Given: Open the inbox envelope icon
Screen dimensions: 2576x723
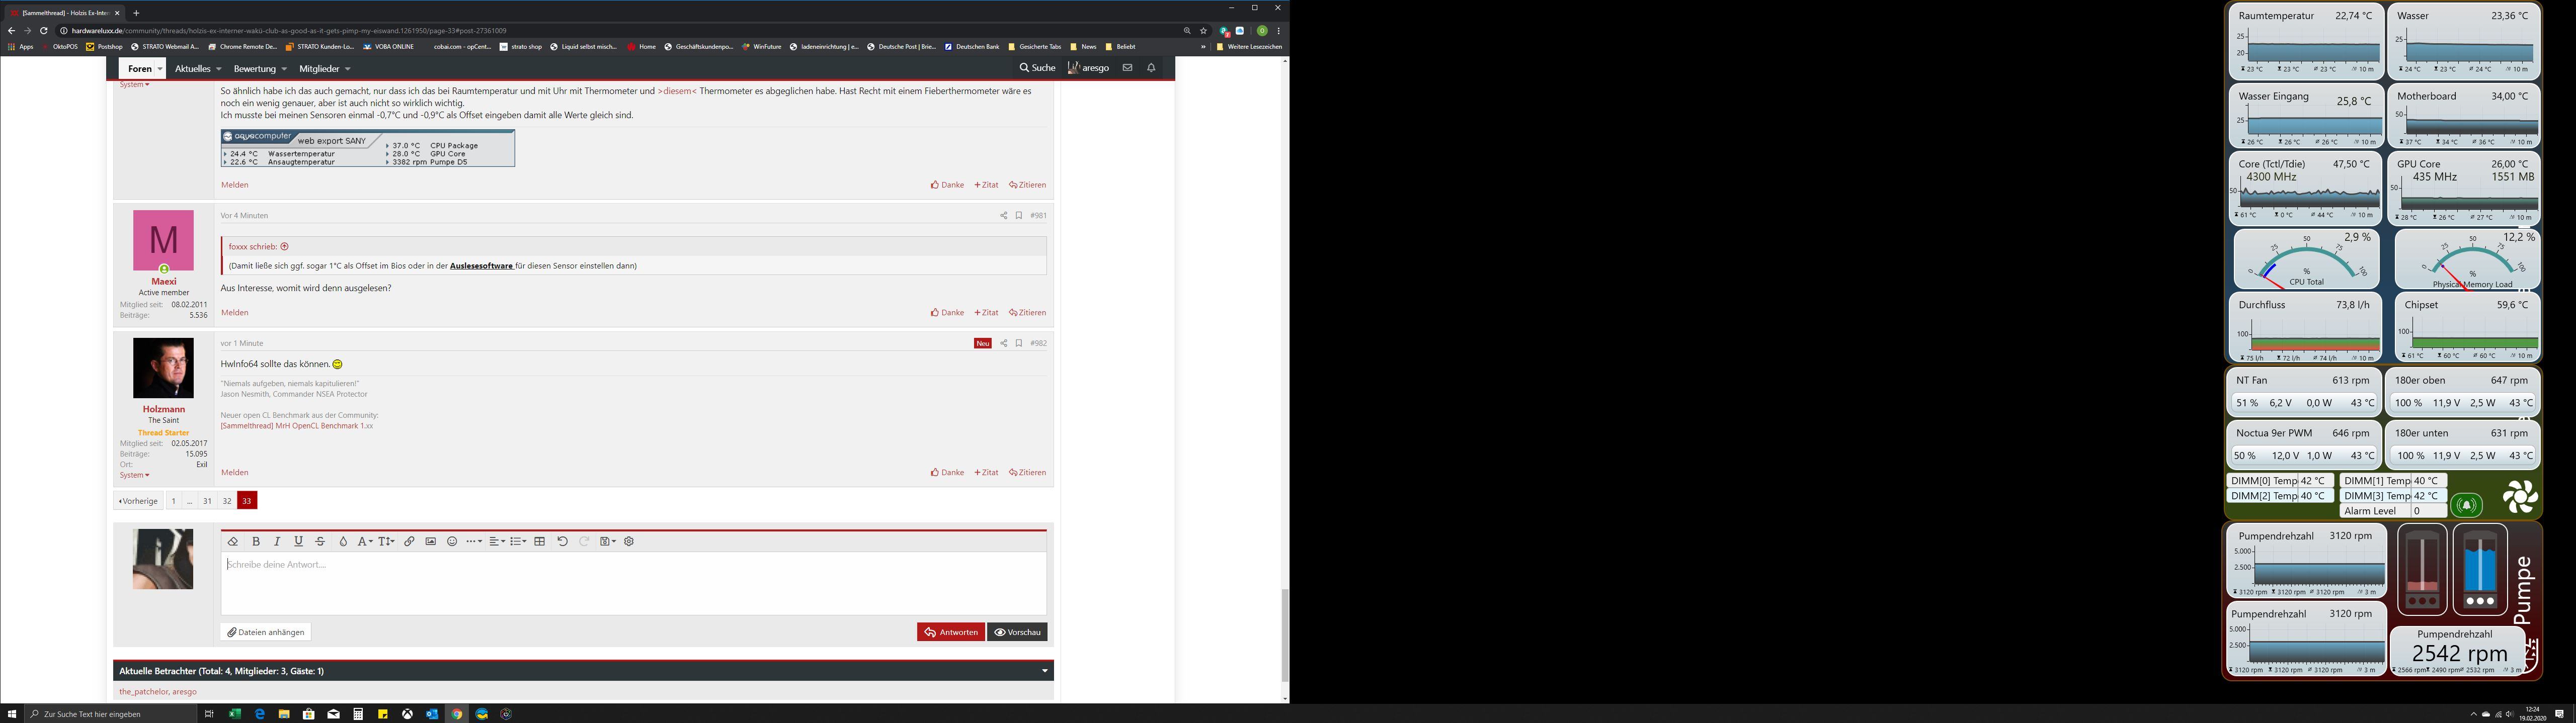Looking at the screenshot, I should click(1127, 68).
